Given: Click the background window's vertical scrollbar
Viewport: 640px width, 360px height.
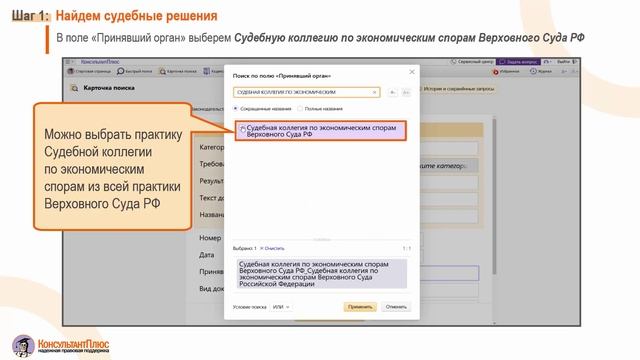Looking at the screenshot, I should click(x=495, y=196).
